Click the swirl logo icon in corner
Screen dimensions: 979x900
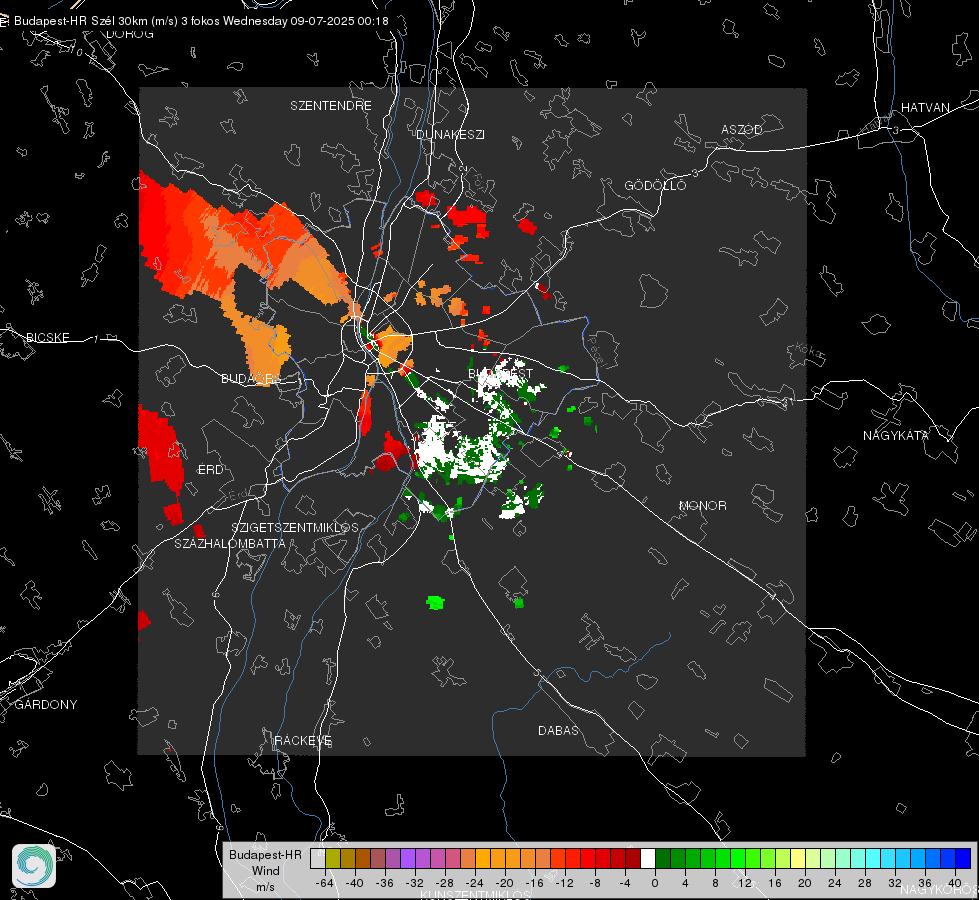(x=34, y=866)
